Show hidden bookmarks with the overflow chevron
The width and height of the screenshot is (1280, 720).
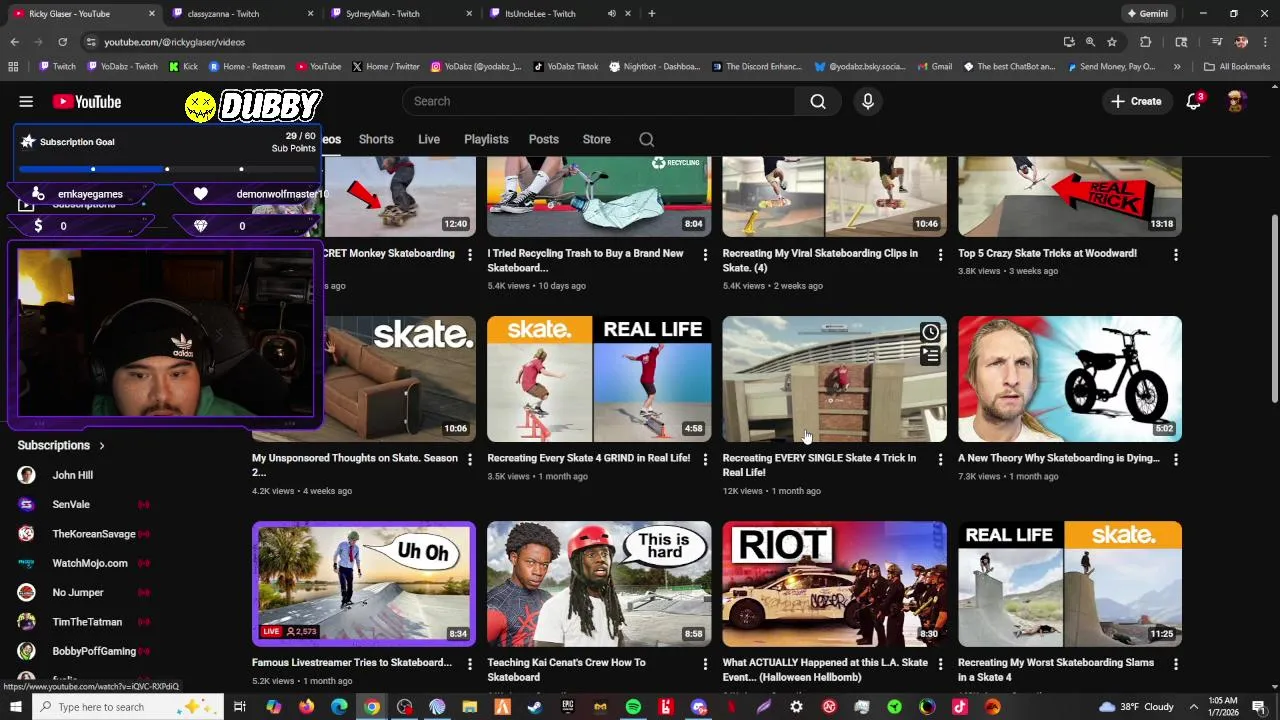coord(1177,67)
